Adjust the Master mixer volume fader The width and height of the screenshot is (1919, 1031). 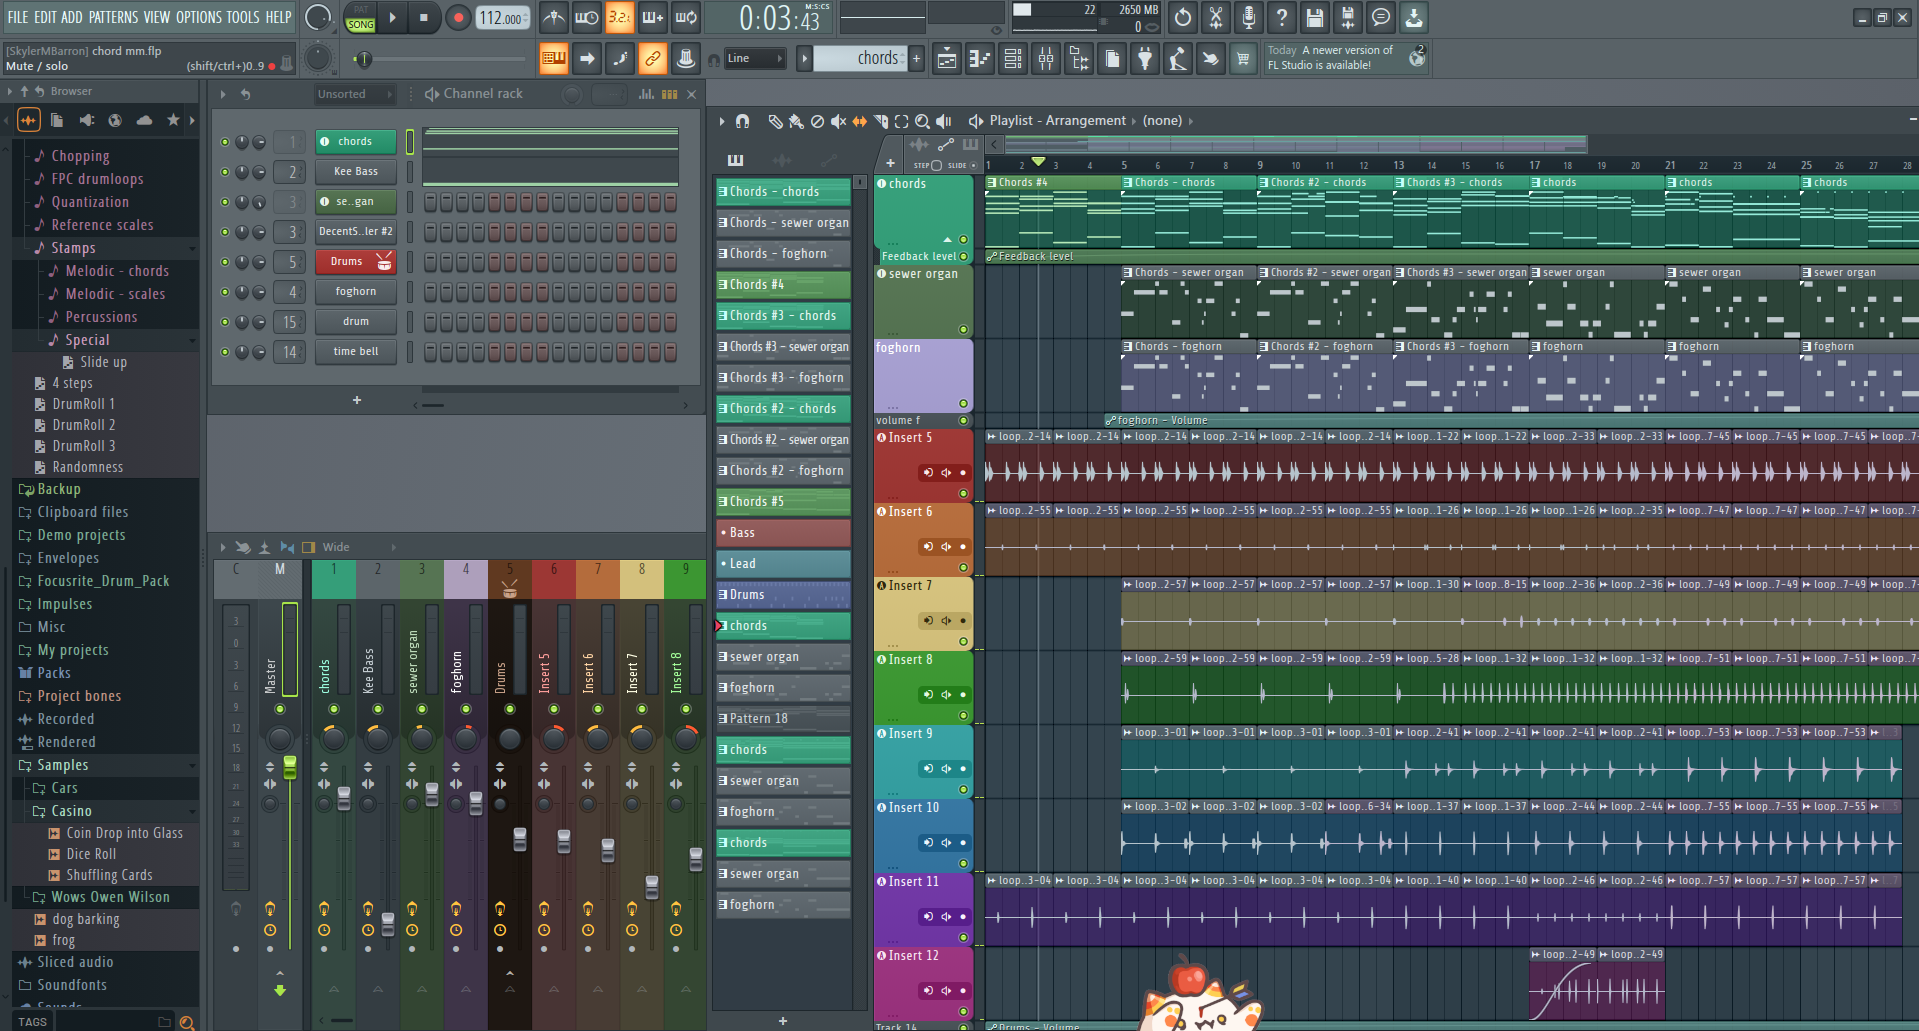290,768
